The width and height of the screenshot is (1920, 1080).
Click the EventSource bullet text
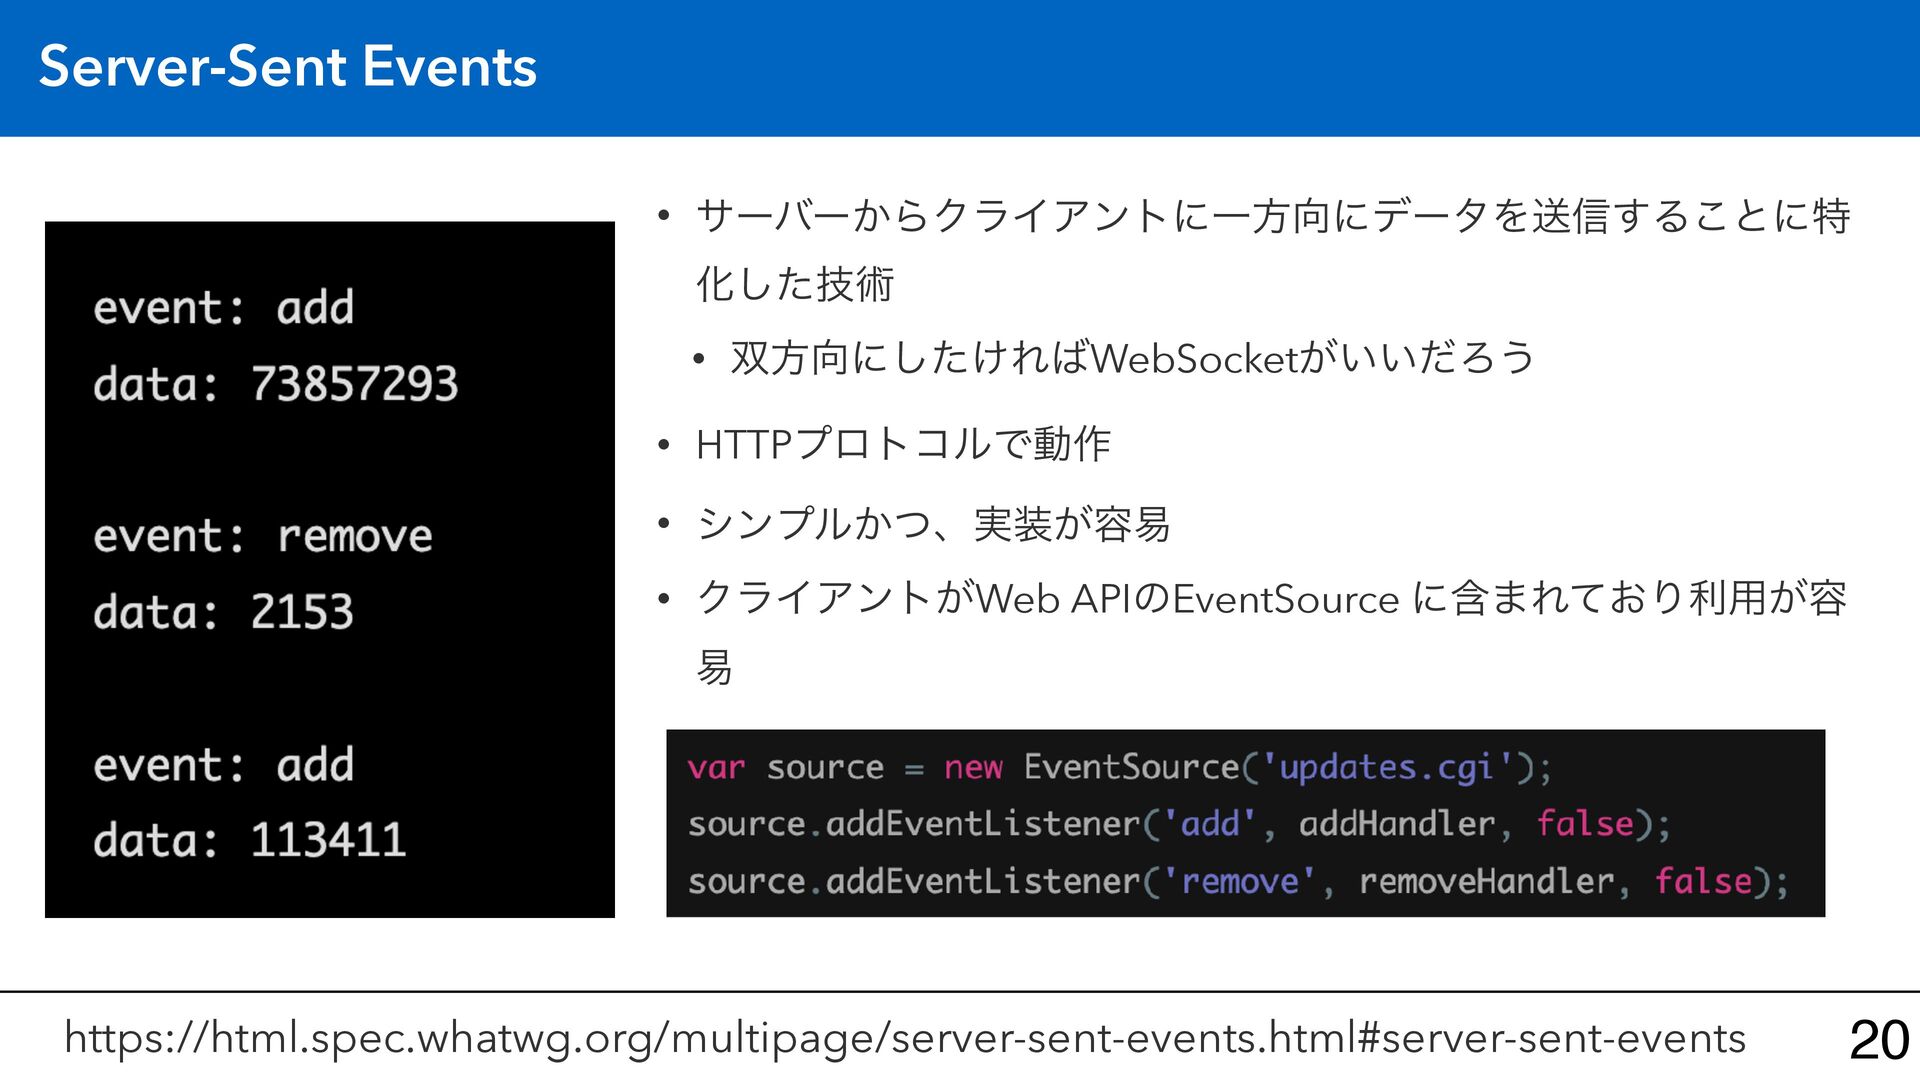(x=1270, y=599)
